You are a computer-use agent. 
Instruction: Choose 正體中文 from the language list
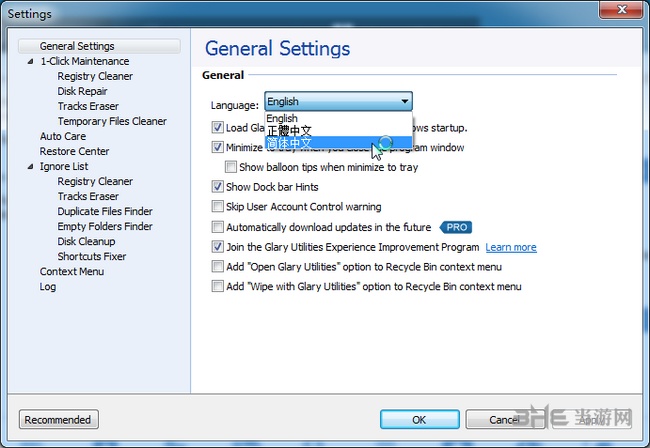click(338, 131)
